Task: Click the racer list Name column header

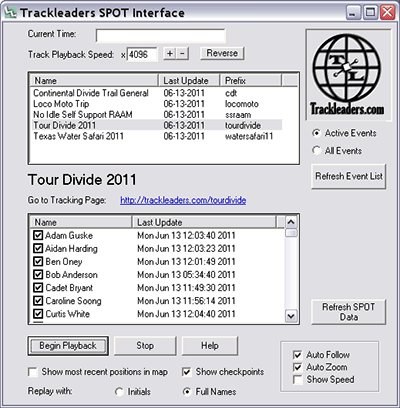Action: click(81, 222)
